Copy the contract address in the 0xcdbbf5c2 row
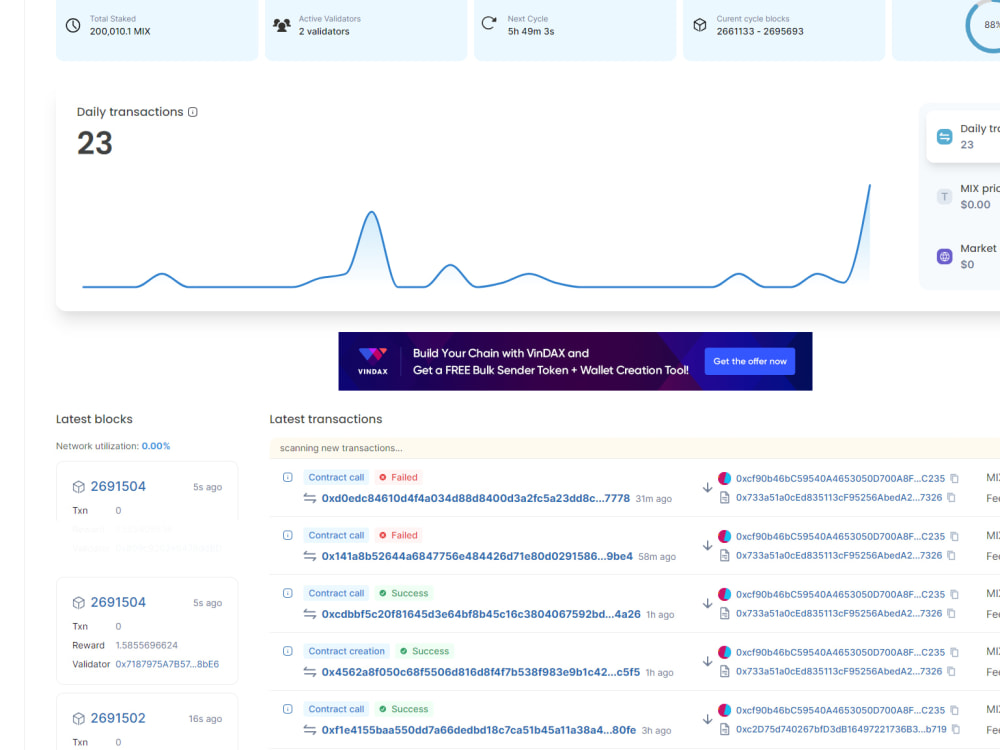This screenshot has height=750, width=1000. click(x=952, y=614)
